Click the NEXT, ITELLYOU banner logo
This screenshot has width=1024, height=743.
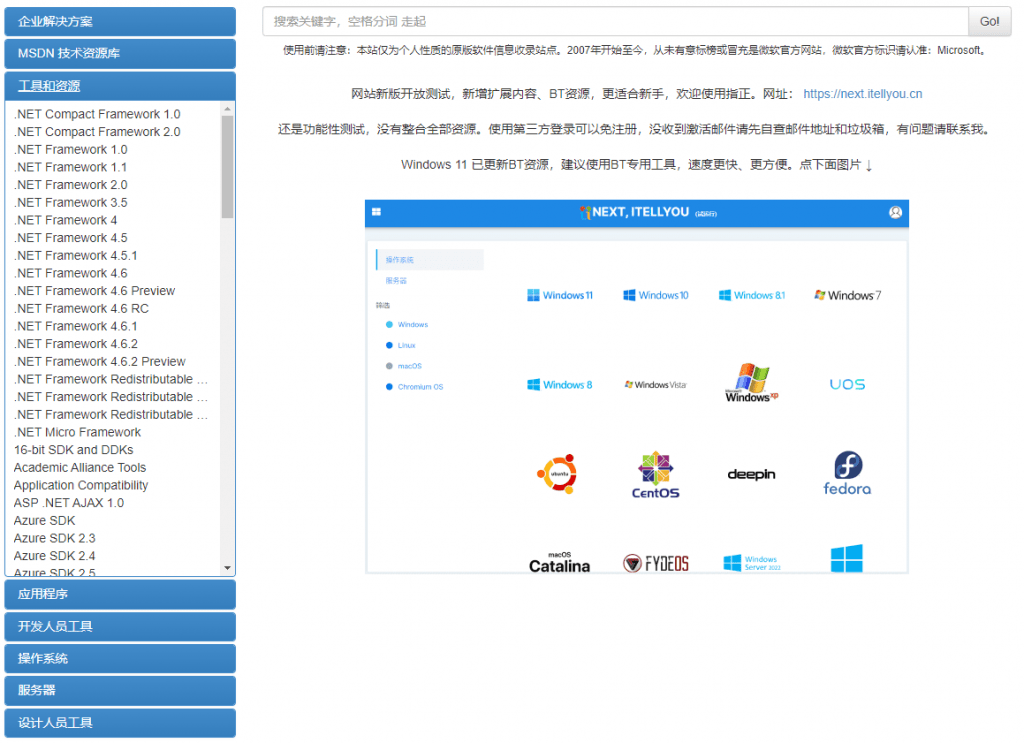648,212
